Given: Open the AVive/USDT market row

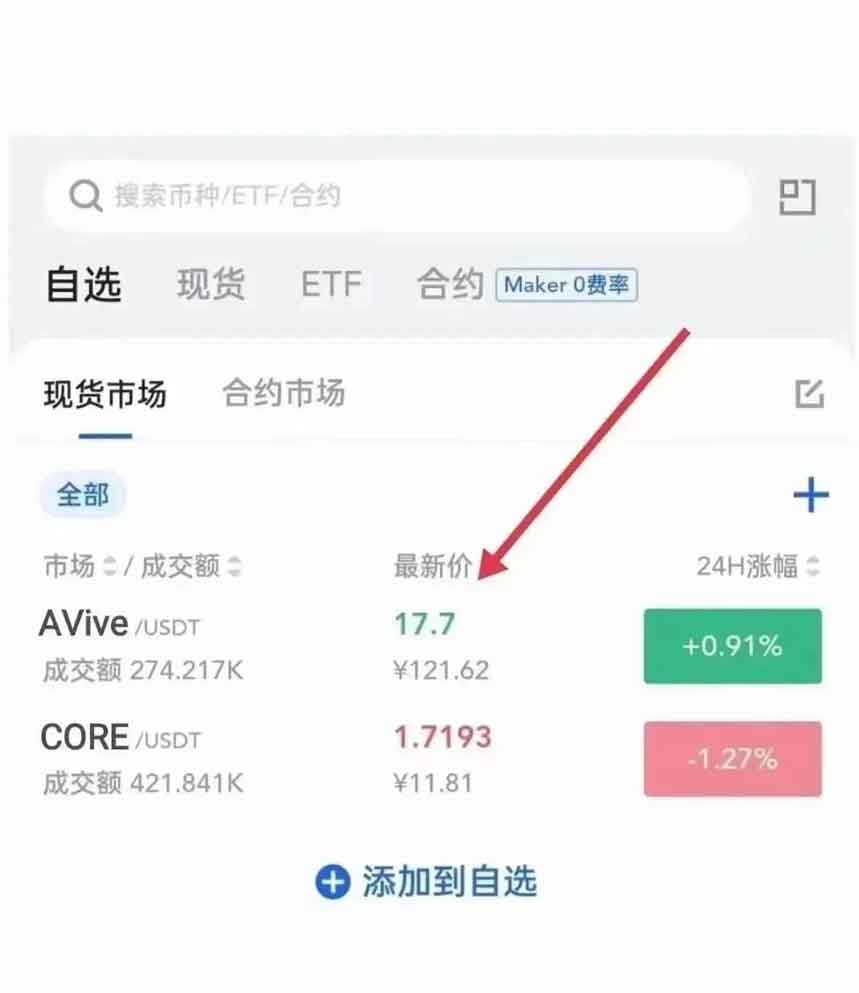Looking at the screenshot, I should coord(431,646).
